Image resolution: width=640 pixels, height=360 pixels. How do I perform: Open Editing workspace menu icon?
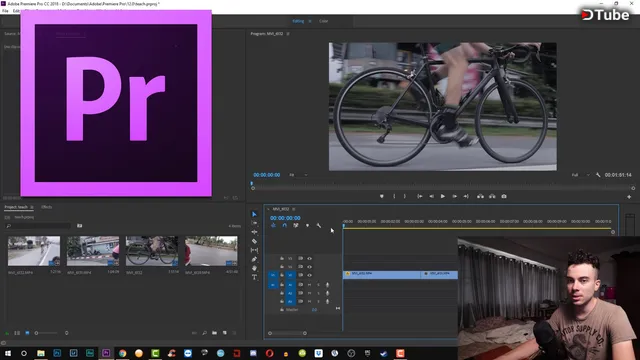(310, 21)
